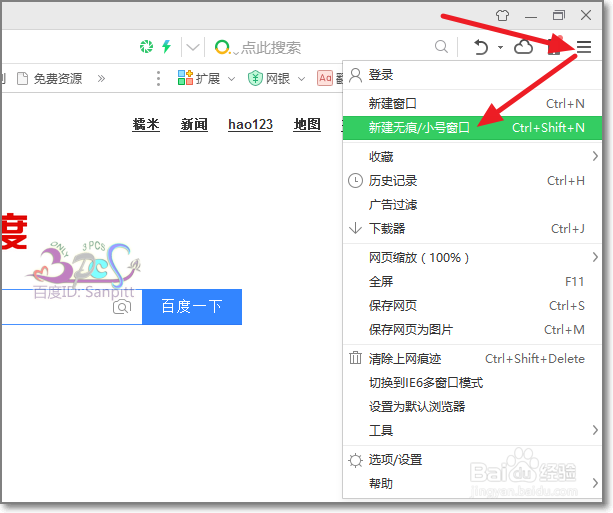
Task: Click the 网银 shield icon
Action: [x=255, y=78]
